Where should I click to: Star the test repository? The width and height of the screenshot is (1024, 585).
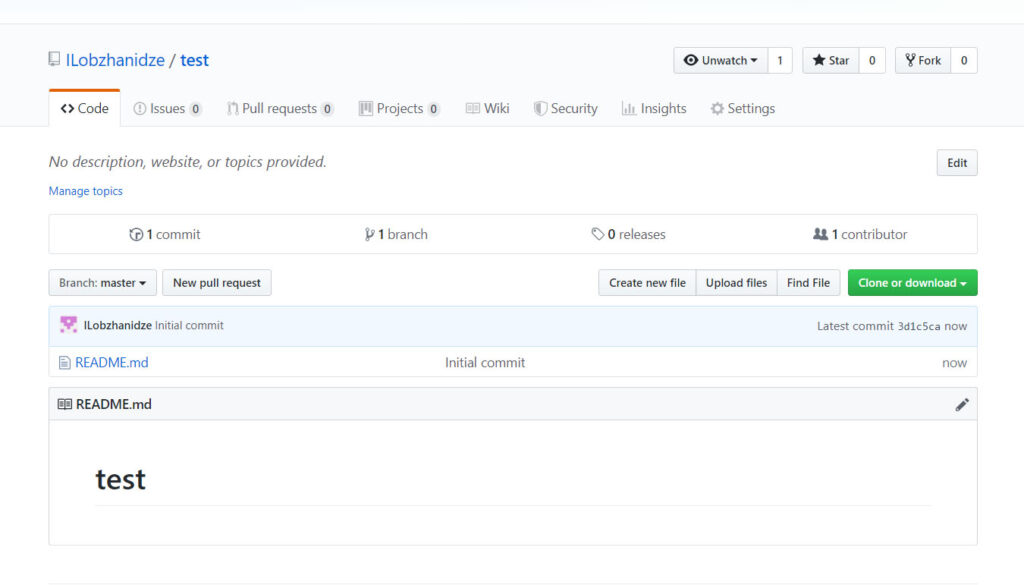pyautogui.click(x=830, y=61)
